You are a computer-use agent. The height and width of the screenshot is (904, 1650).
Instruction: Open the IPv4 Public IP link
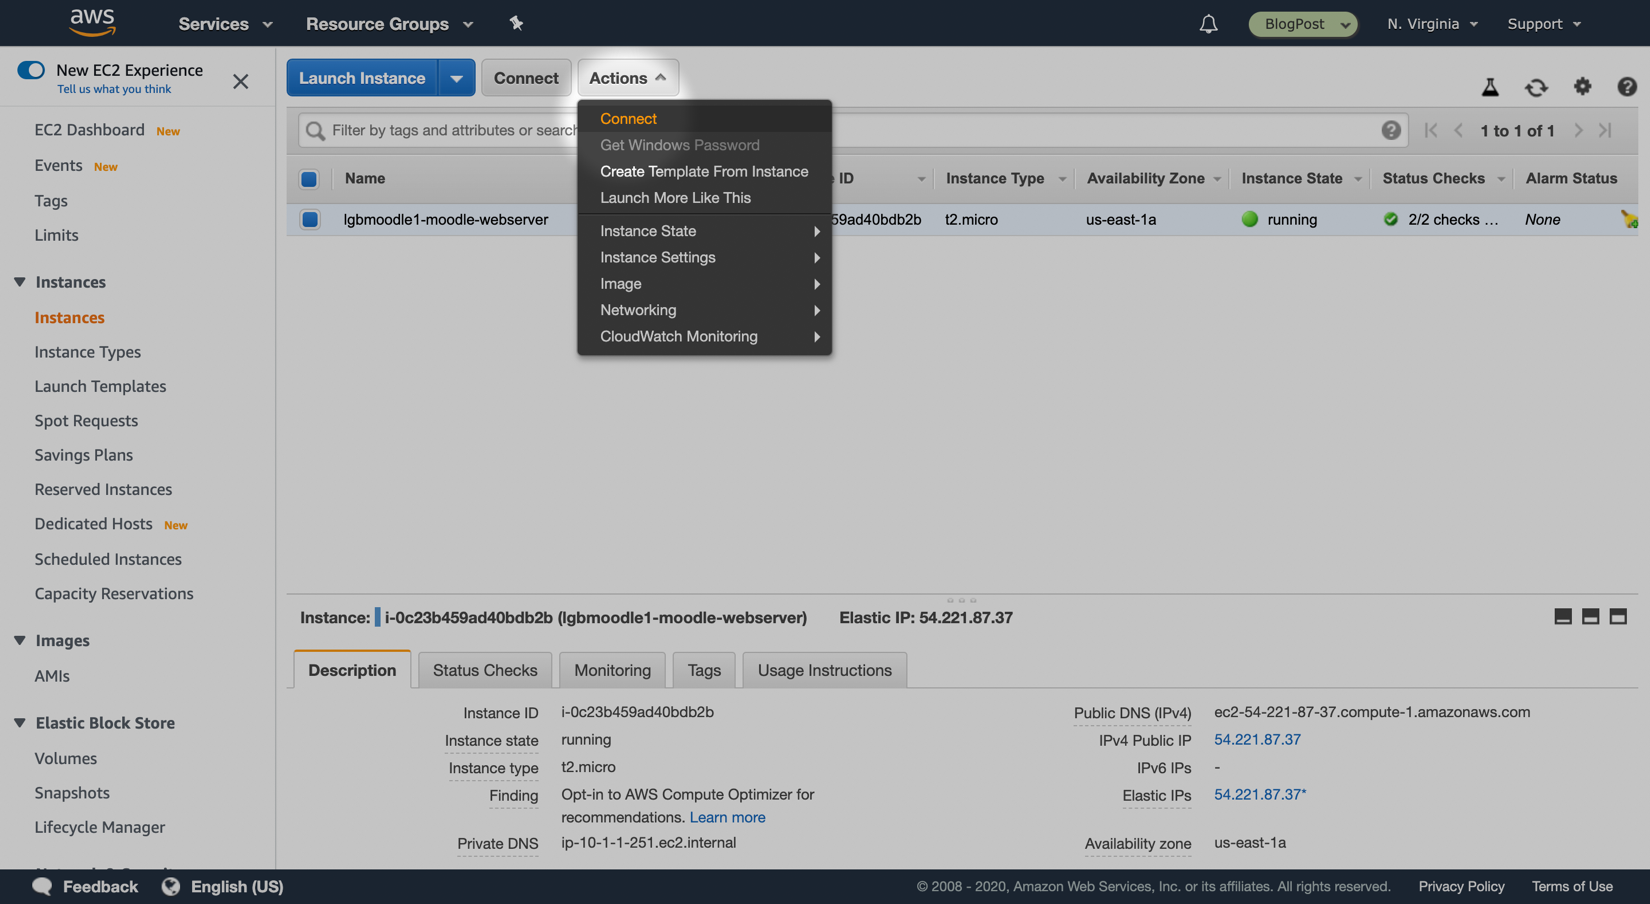point(1257,740)
